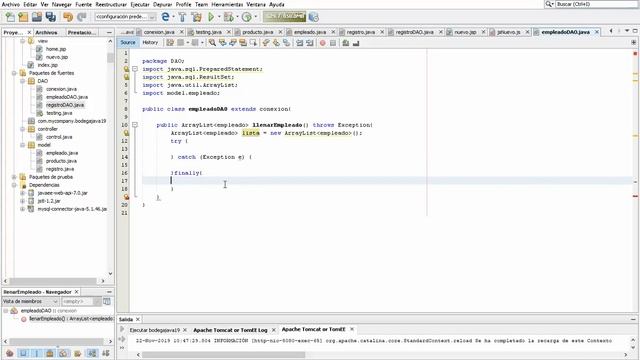Click the rerun arrow in Output panel
Viewport: 640px width, 360px height.
click(122, 329)
